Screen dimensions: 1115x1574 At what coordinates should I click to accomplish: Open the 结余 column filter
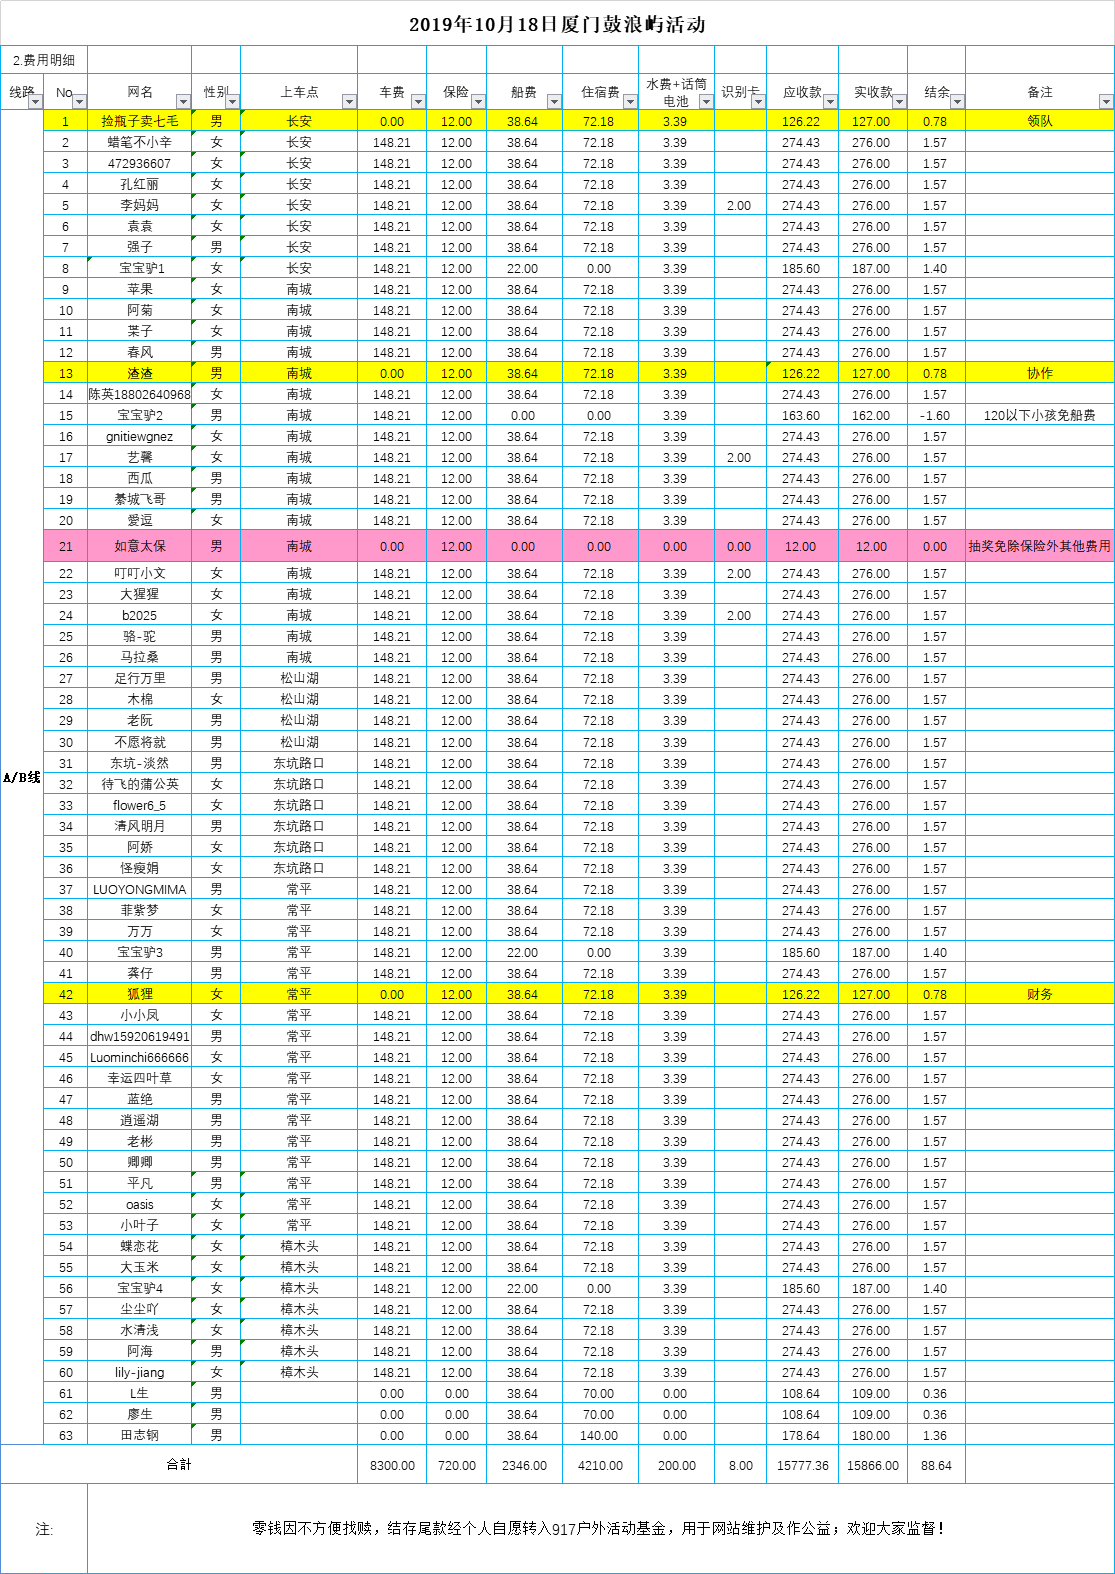pyautogui.click(x=957, y=102)
